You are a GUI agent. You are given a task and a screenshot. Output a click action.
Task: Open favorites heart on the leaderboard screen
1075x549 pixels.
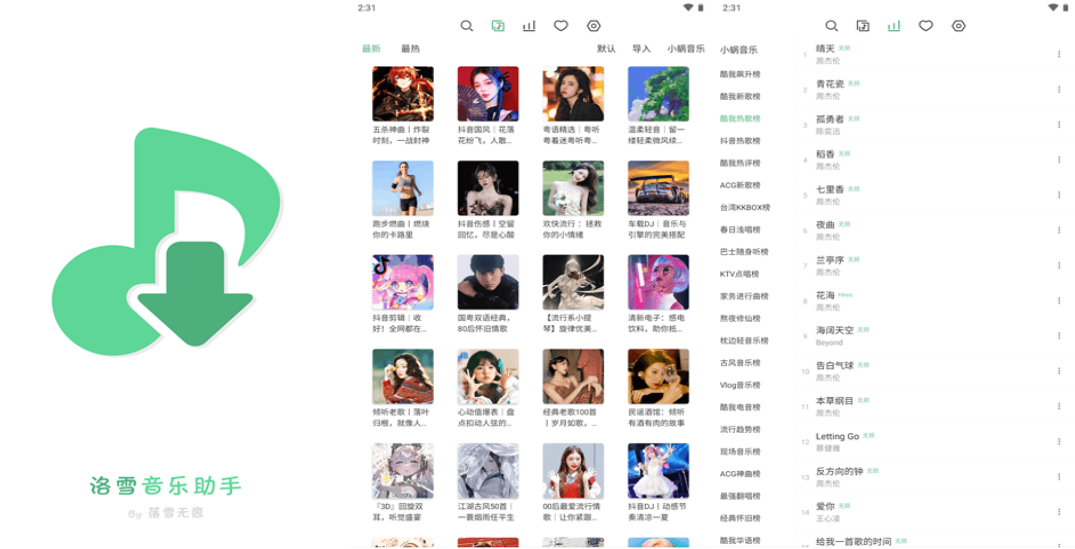[x=926, y=26]
